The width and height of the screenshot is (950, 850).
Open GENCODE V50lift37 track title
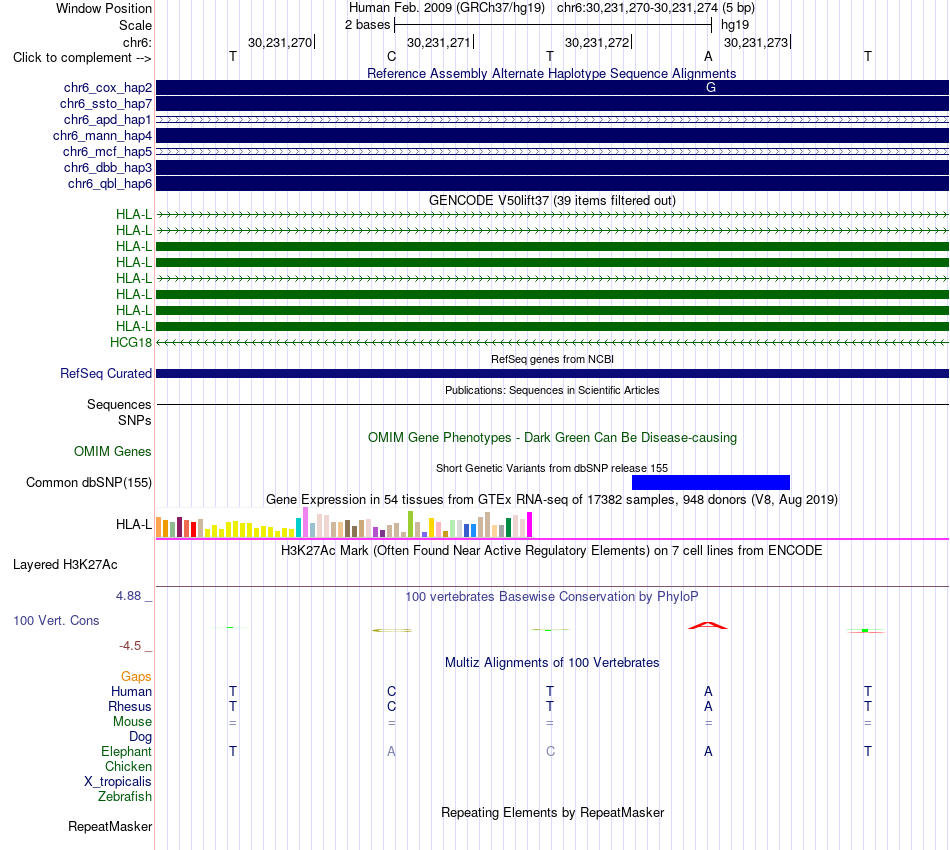[552, 201]
